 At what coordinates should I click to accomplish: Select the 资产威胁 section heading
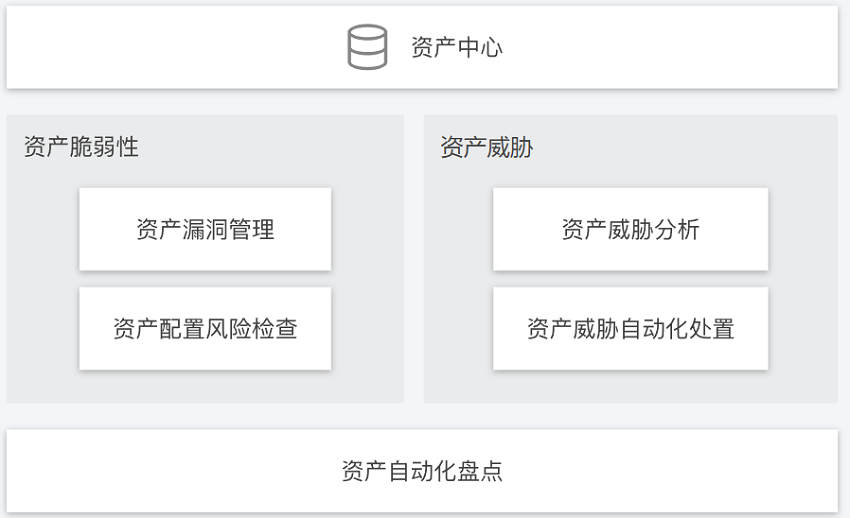pos(487,147)
